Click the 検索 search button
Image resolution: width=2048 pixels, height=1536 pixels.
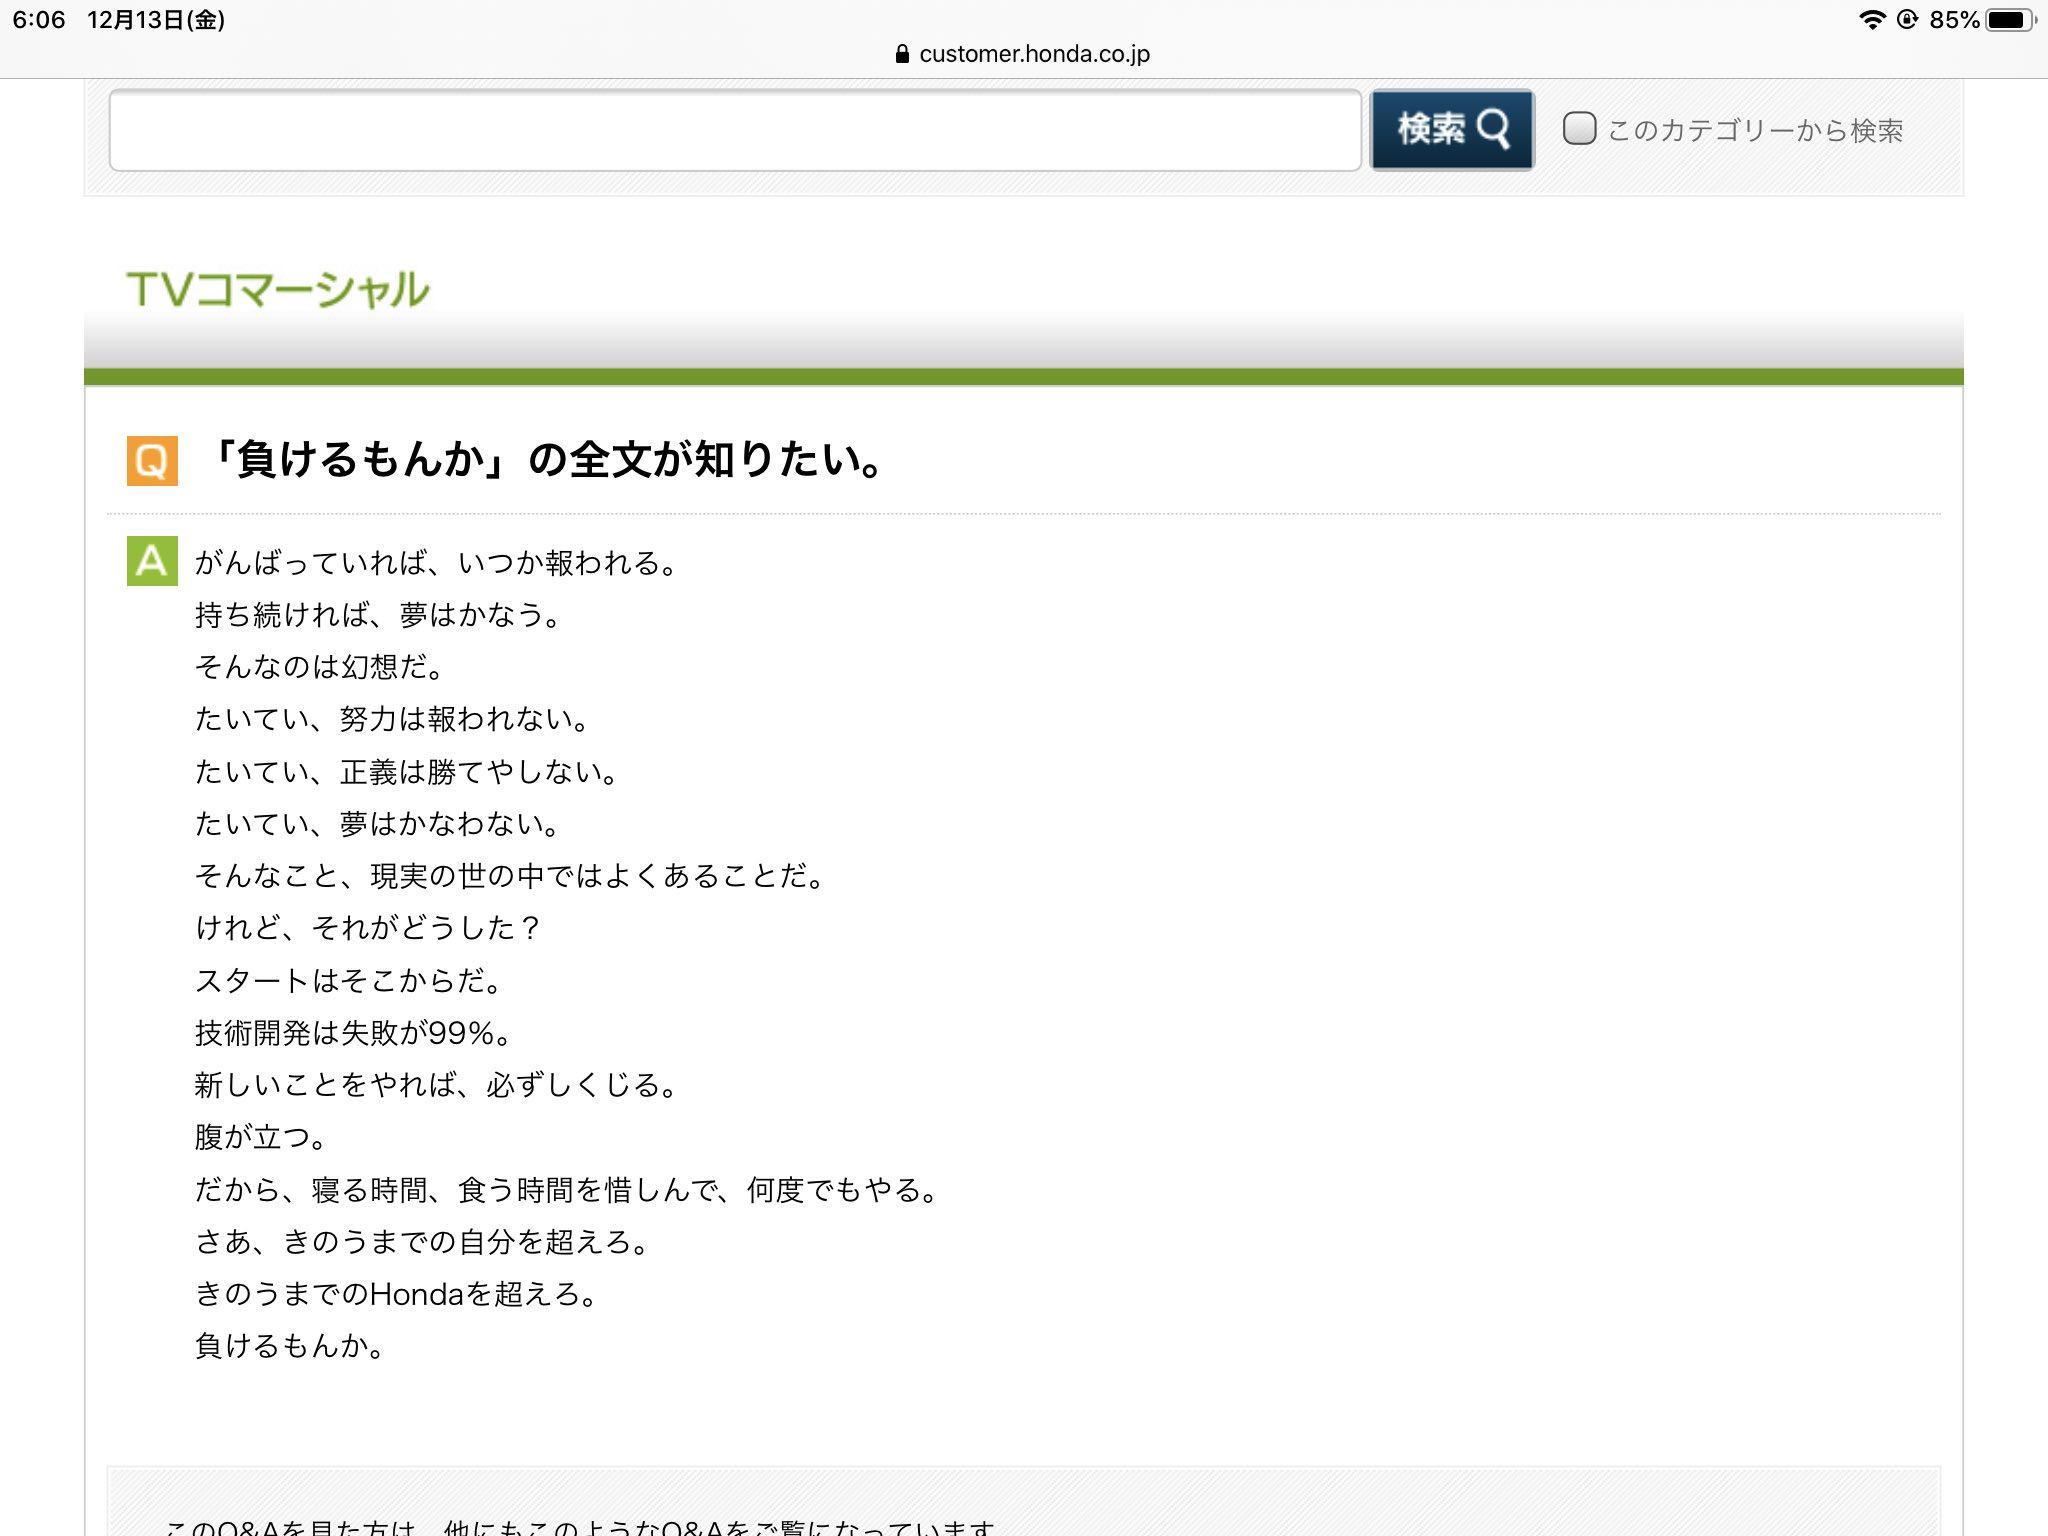[x=1451, y=130]
